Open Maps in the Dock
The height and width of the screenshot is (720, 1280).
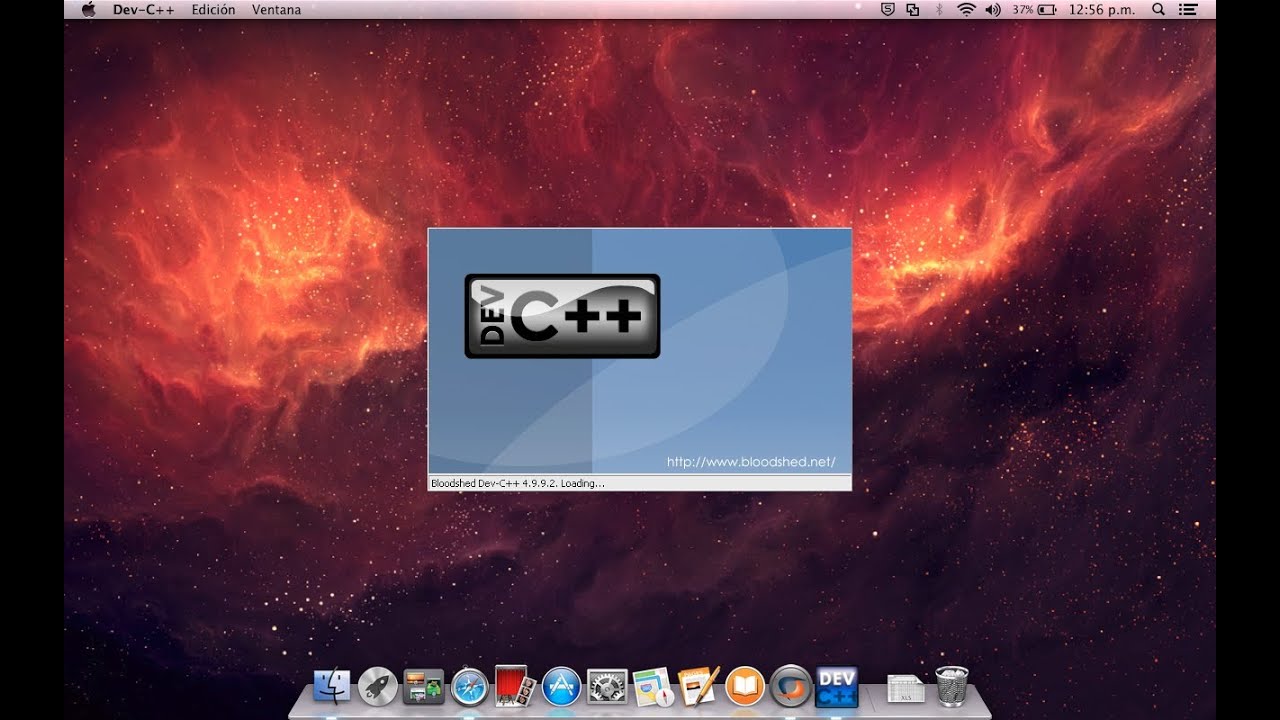click(x=653, y=687)
